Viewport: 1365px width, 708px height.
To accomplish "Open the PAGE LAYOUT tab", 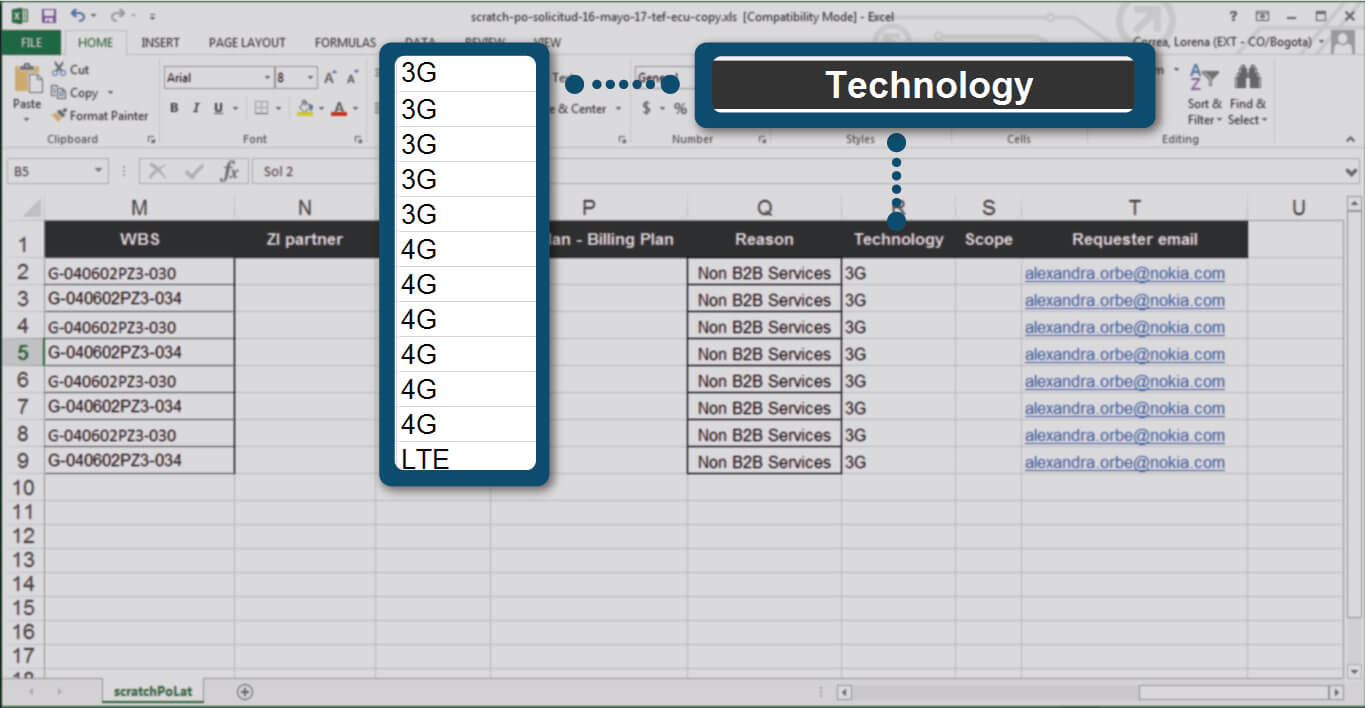I will point(247,42).
